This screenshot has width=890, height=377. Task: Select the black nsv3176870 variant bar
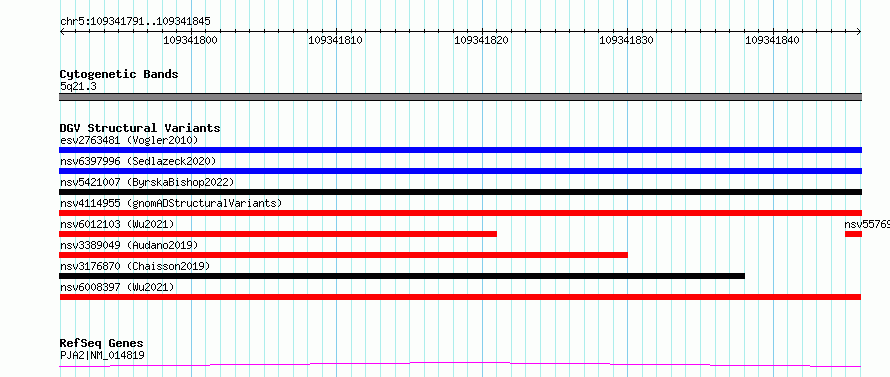[x=402, y=276]
